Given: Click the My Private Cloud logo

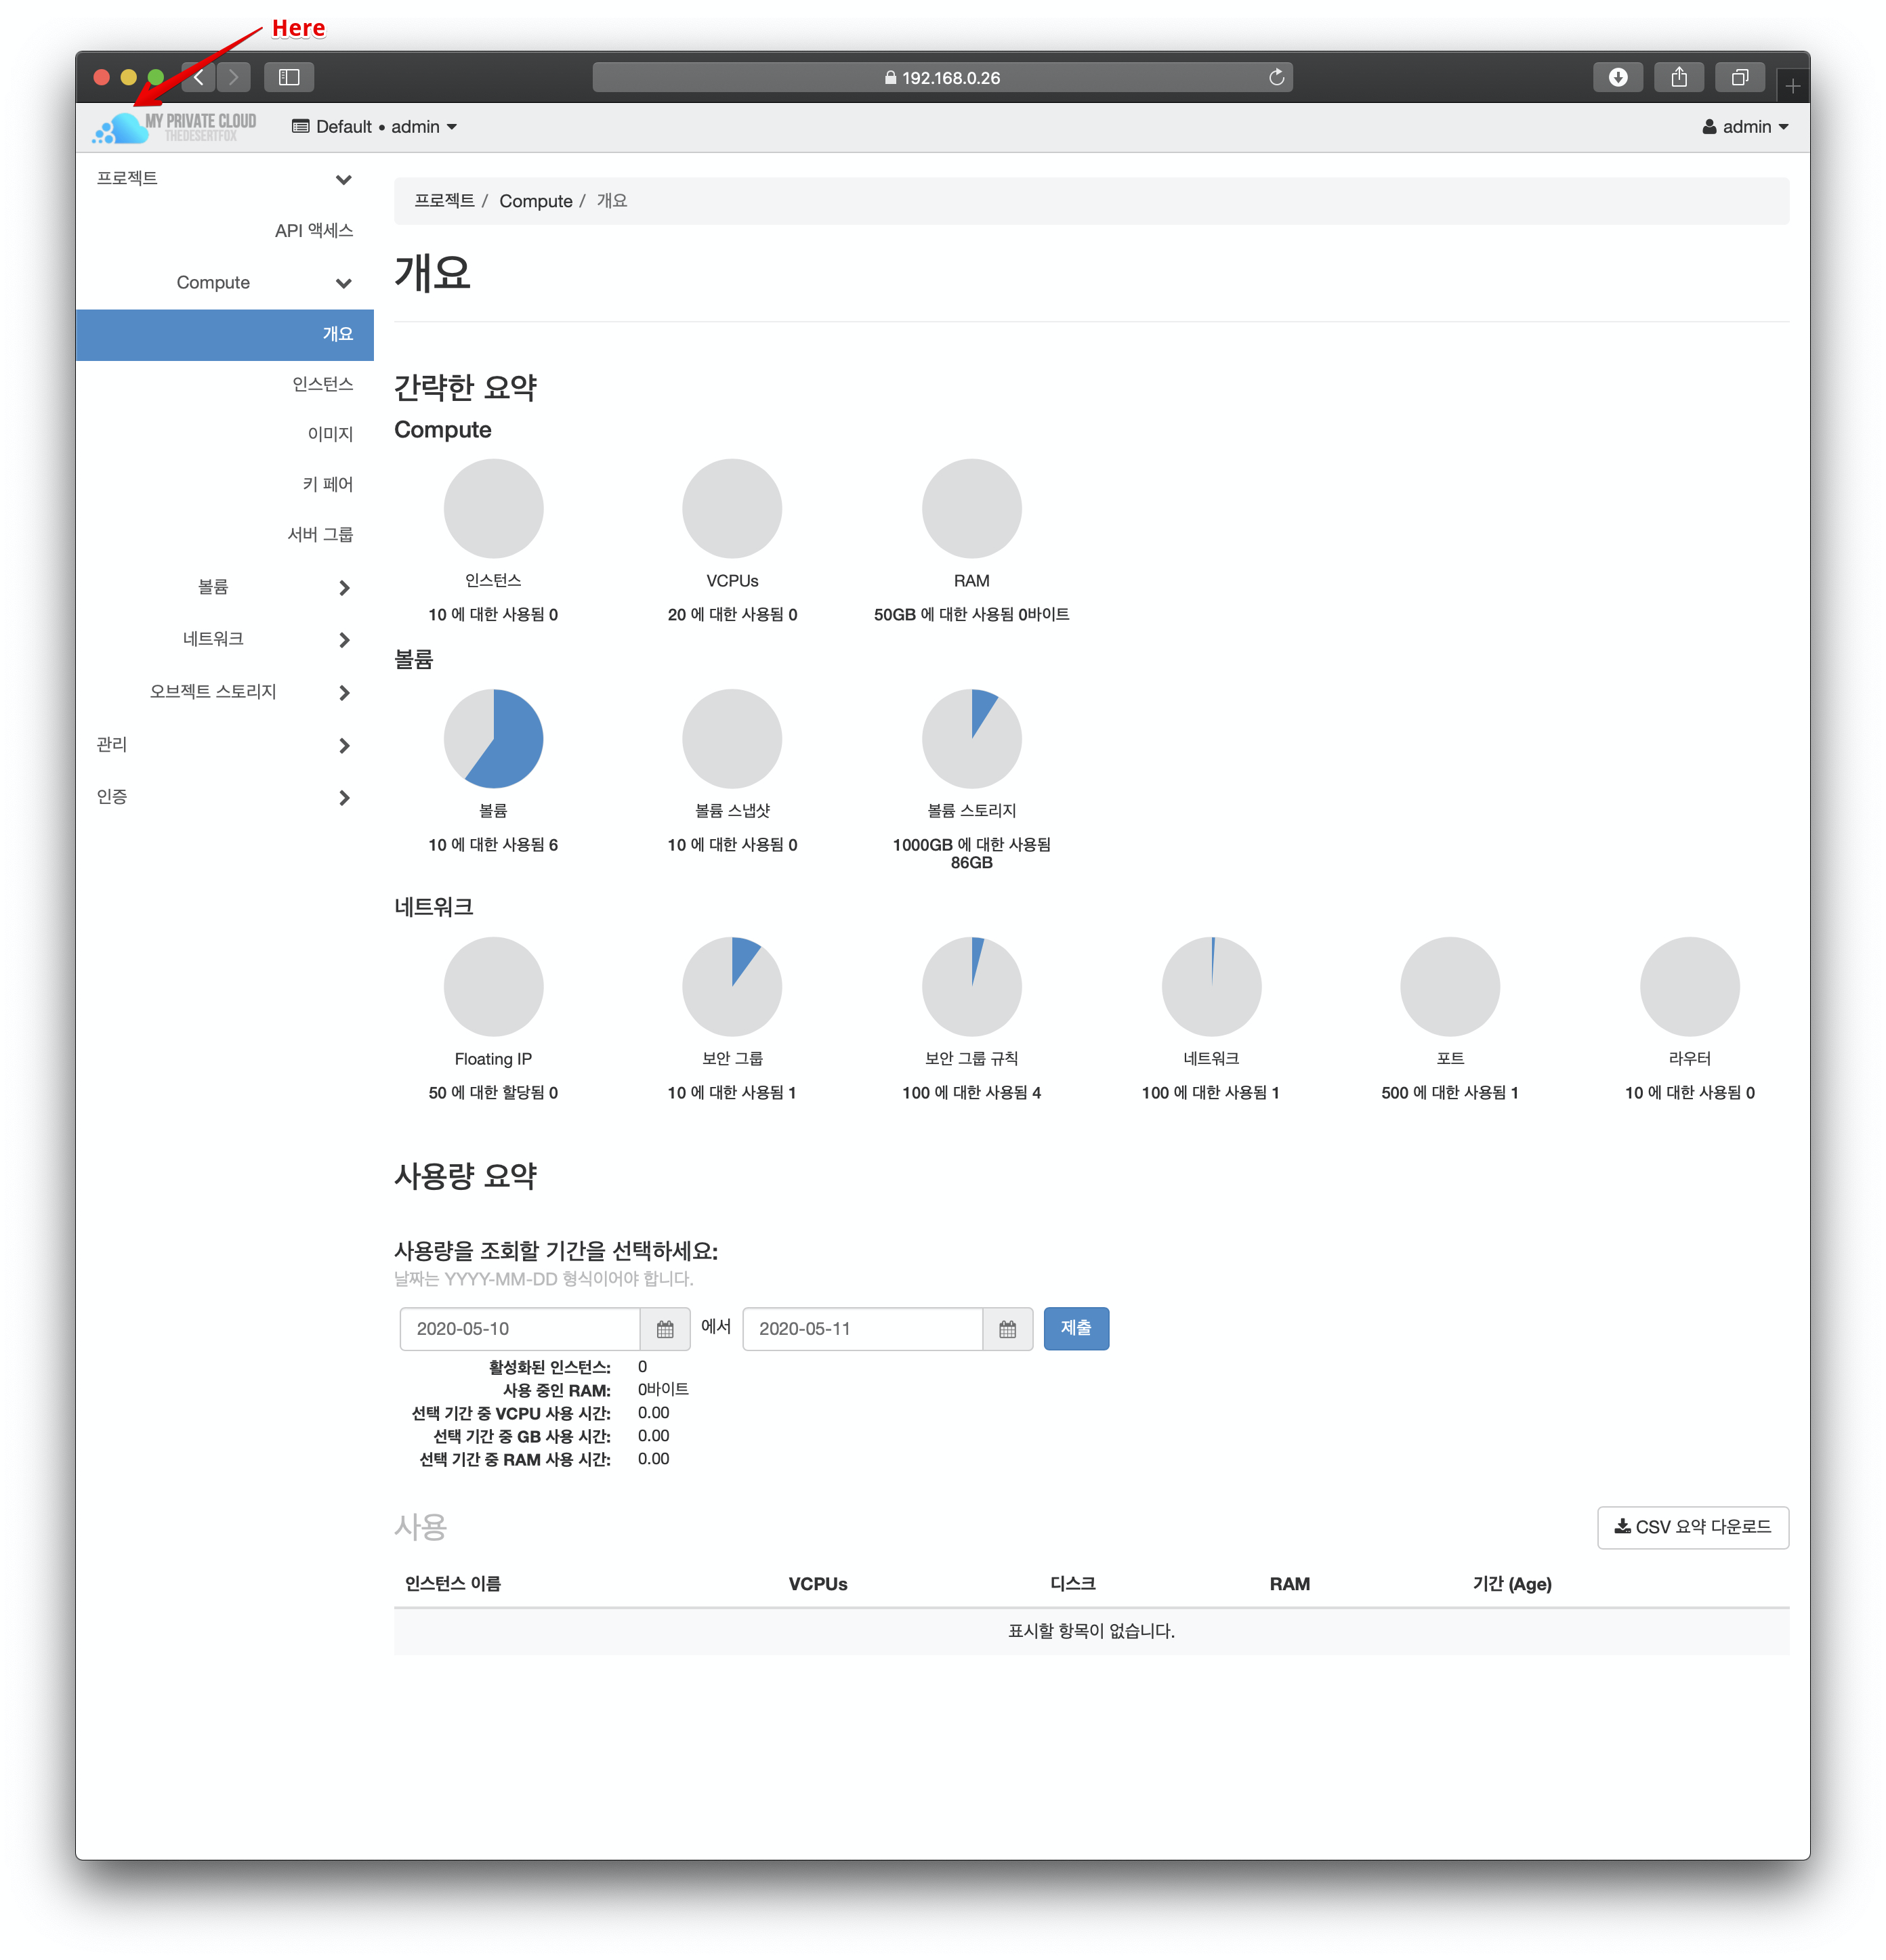Looking at the screenshot, I should [175, 127].
